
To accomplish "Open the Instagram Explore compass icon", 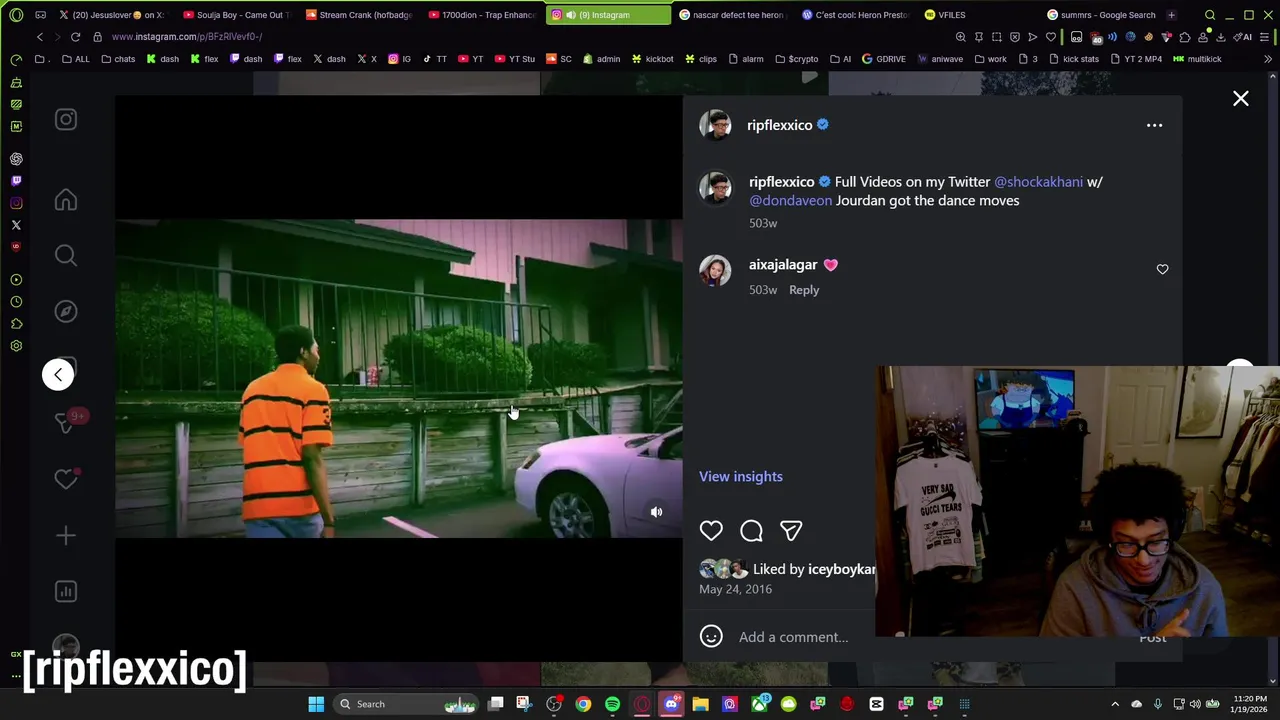I will (x=66, y=312).
